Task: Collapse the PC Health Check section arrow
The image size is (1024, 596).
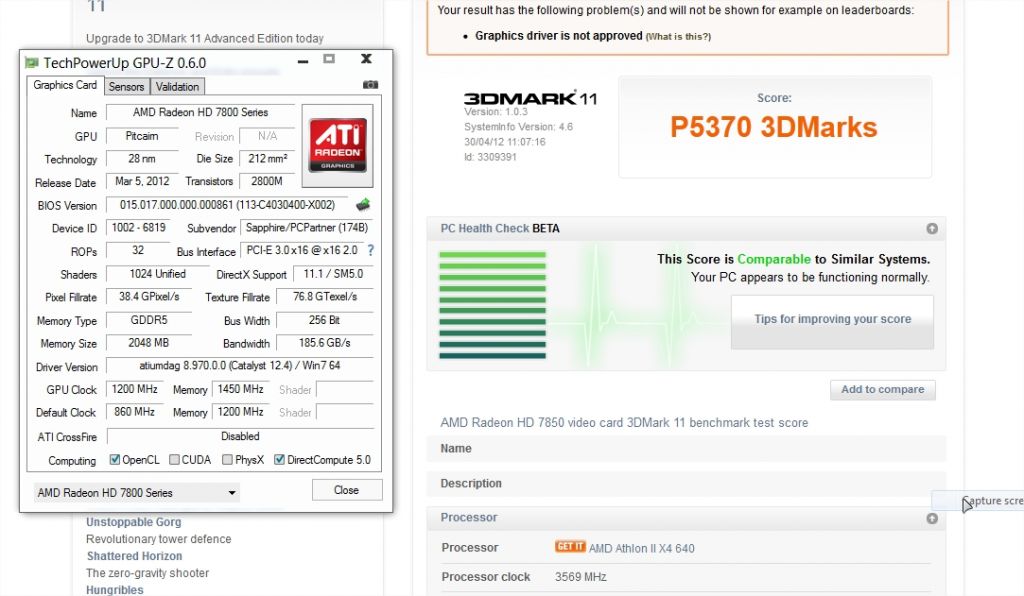Action: coord(932,228)
